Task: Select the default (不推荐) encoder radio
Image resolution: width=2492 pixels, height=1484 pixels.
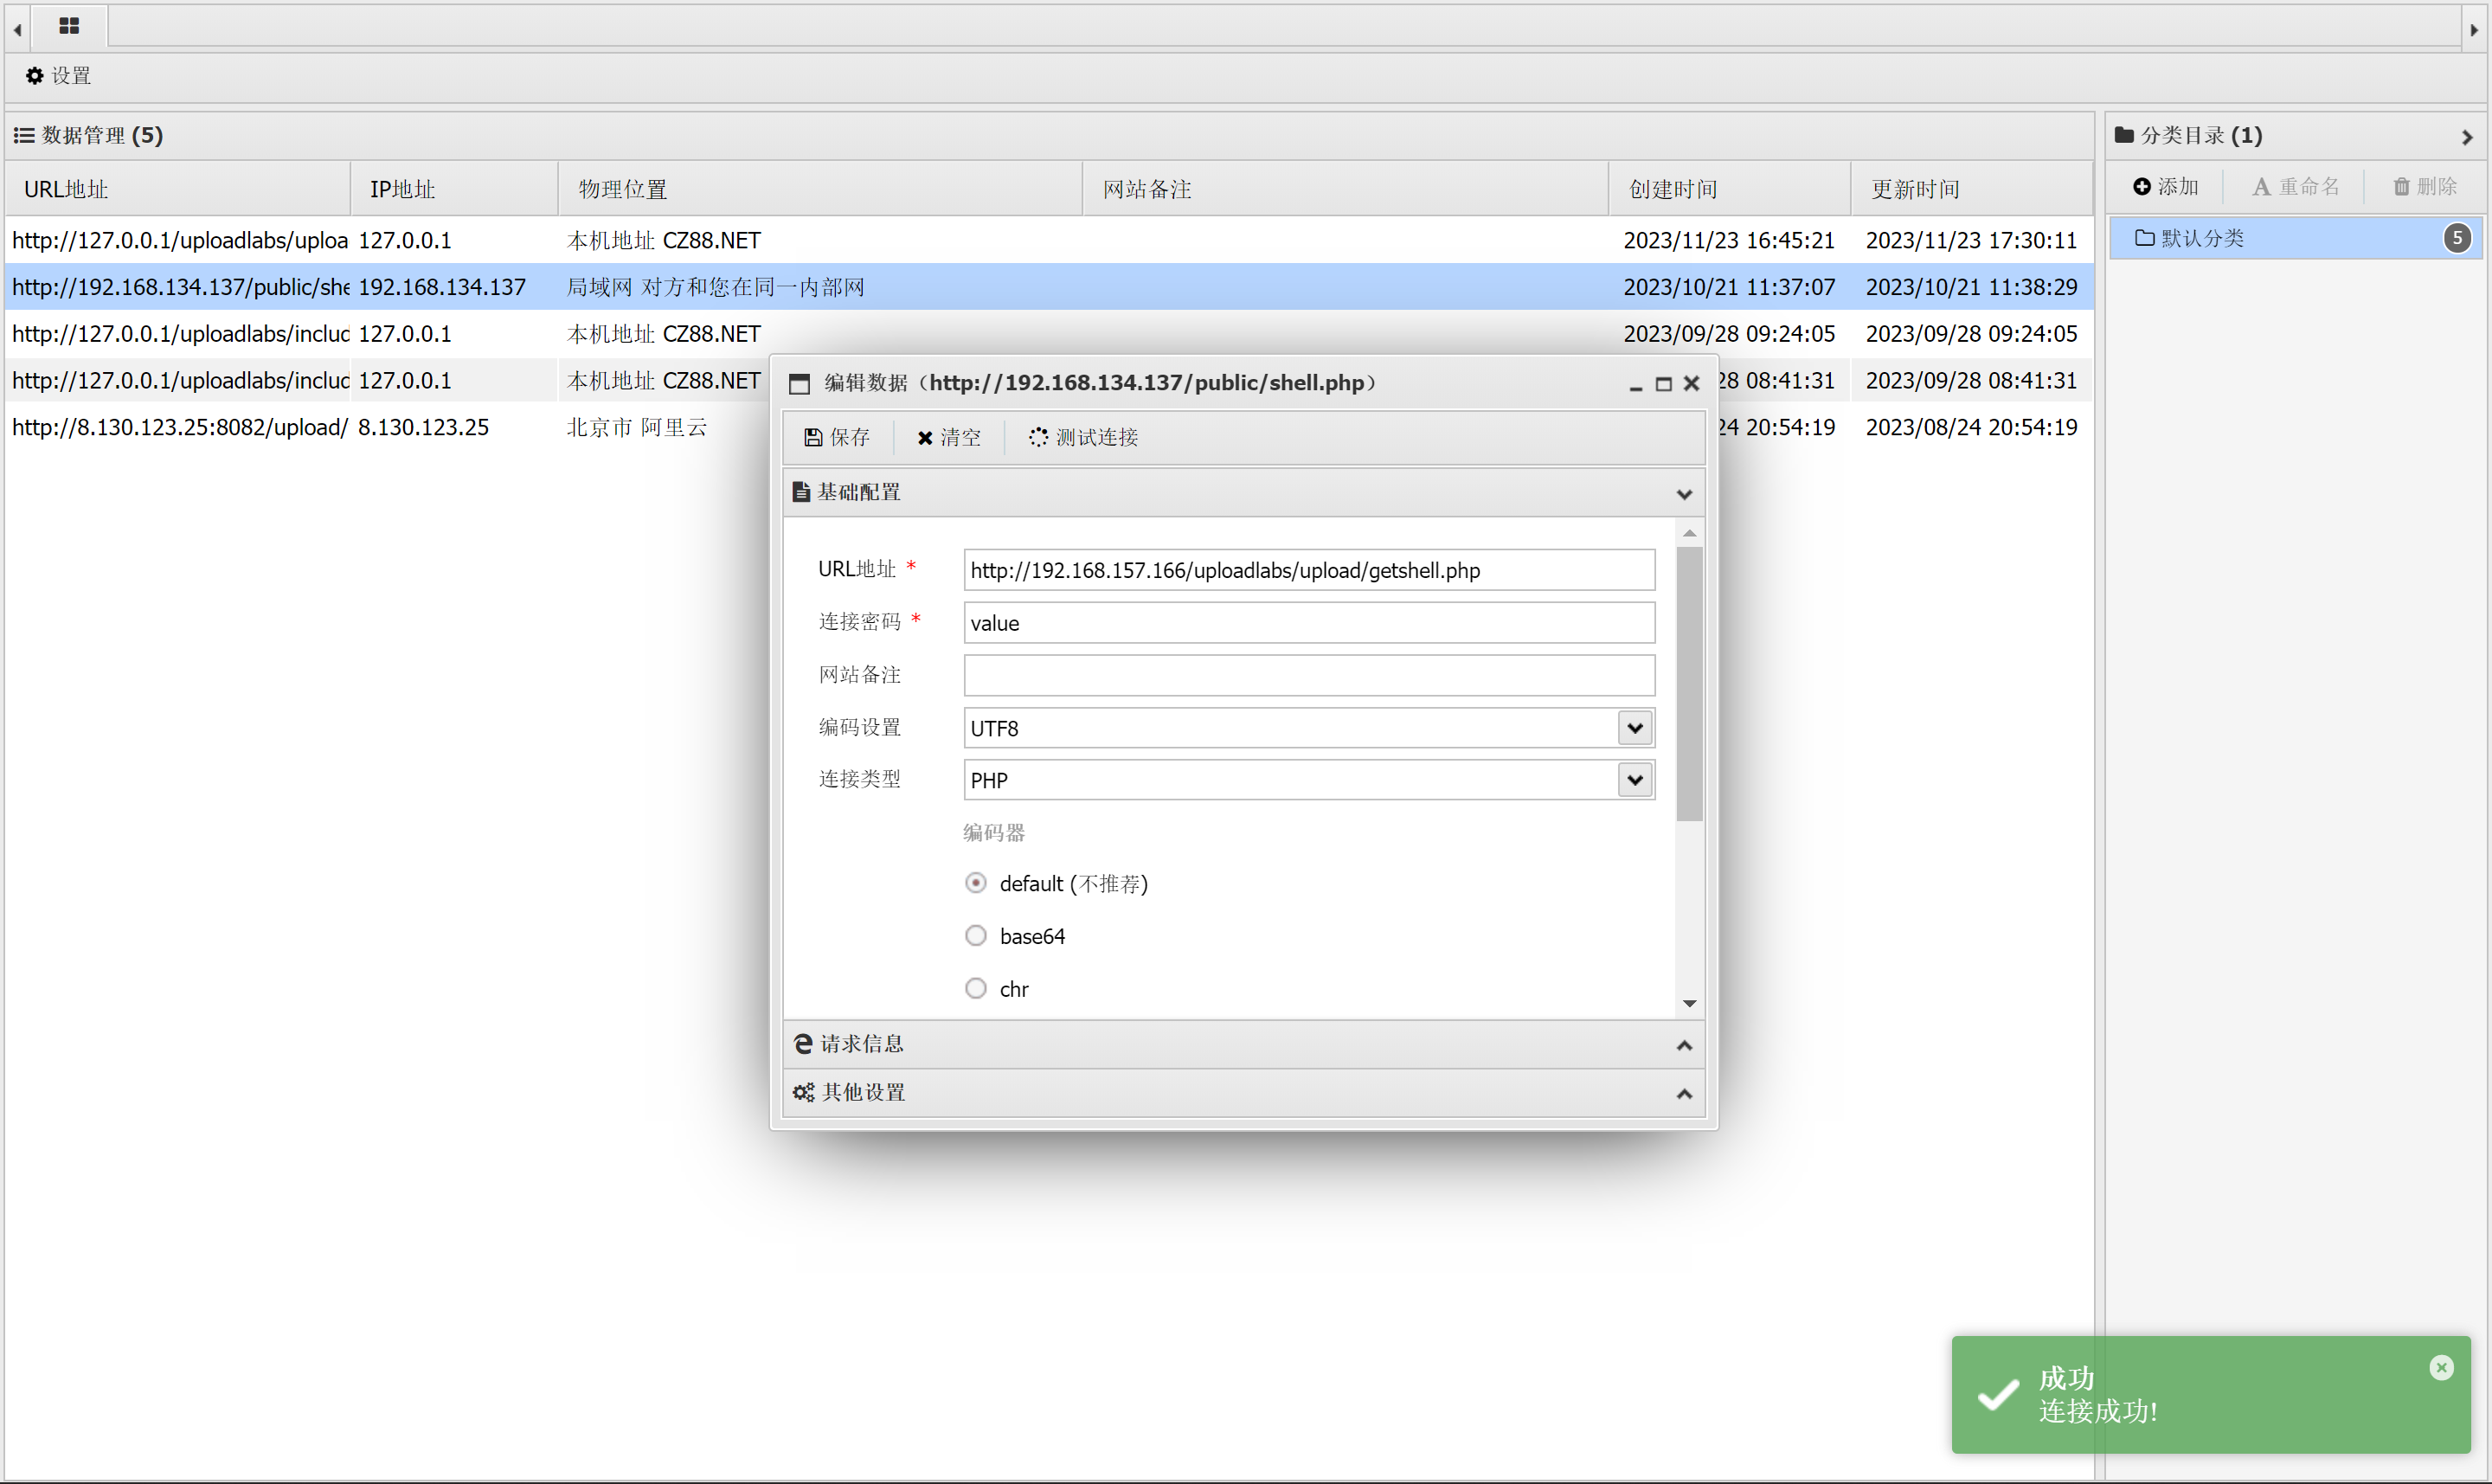Action: tap(976, 883)
